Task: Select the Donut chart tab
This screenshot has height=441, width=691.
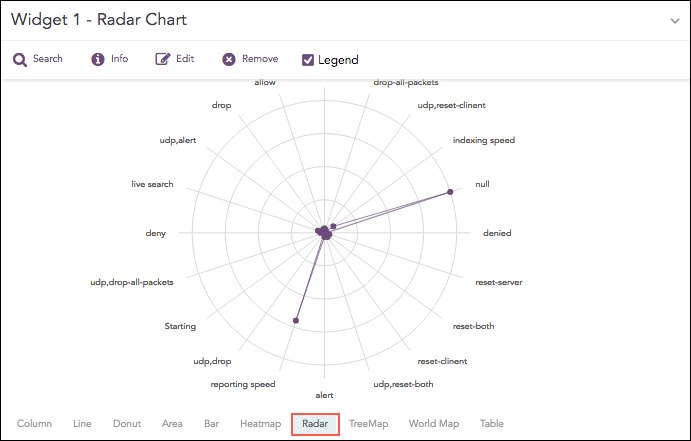Action: (x=127, y=424)
